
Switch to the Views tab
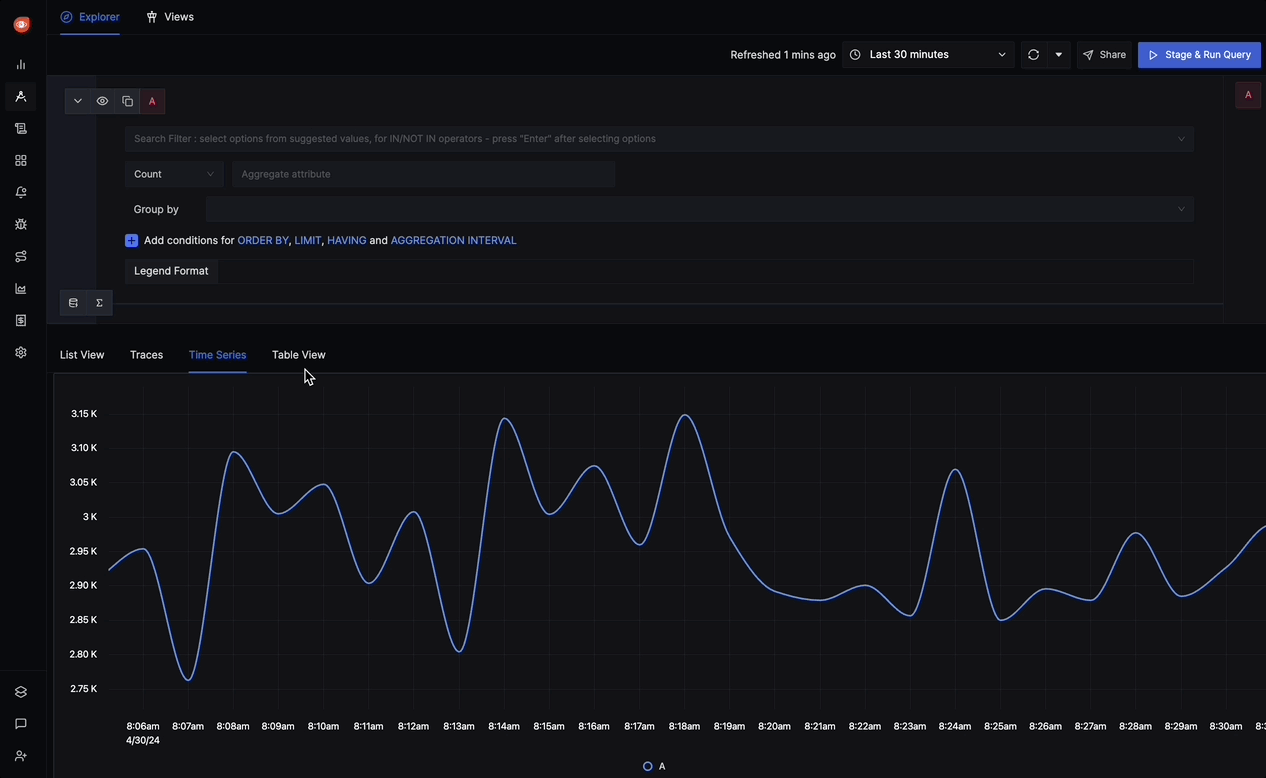(170, 17)
